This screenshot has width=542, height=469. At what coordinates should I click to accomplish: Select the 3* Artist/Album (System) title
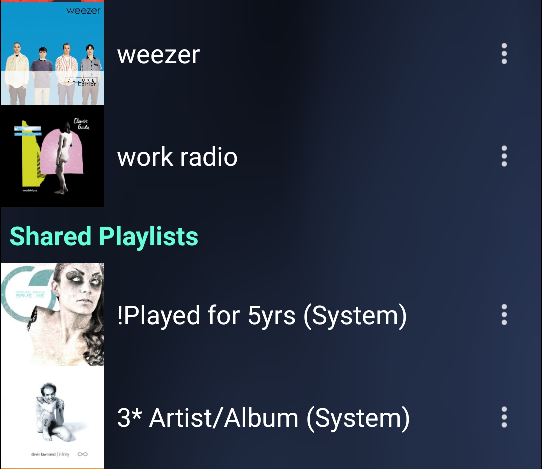click(x=263, y=418)
